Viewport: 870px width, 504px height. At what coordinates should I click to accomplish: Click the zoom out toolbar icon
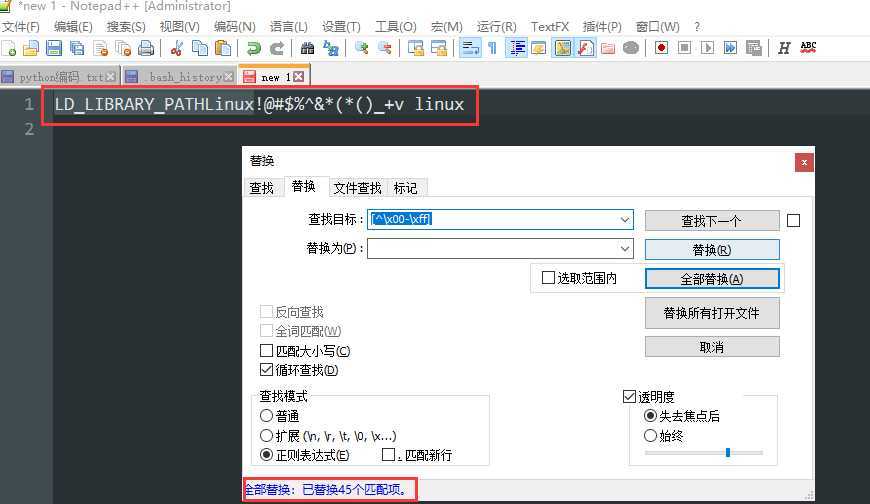tap(385, 48)
